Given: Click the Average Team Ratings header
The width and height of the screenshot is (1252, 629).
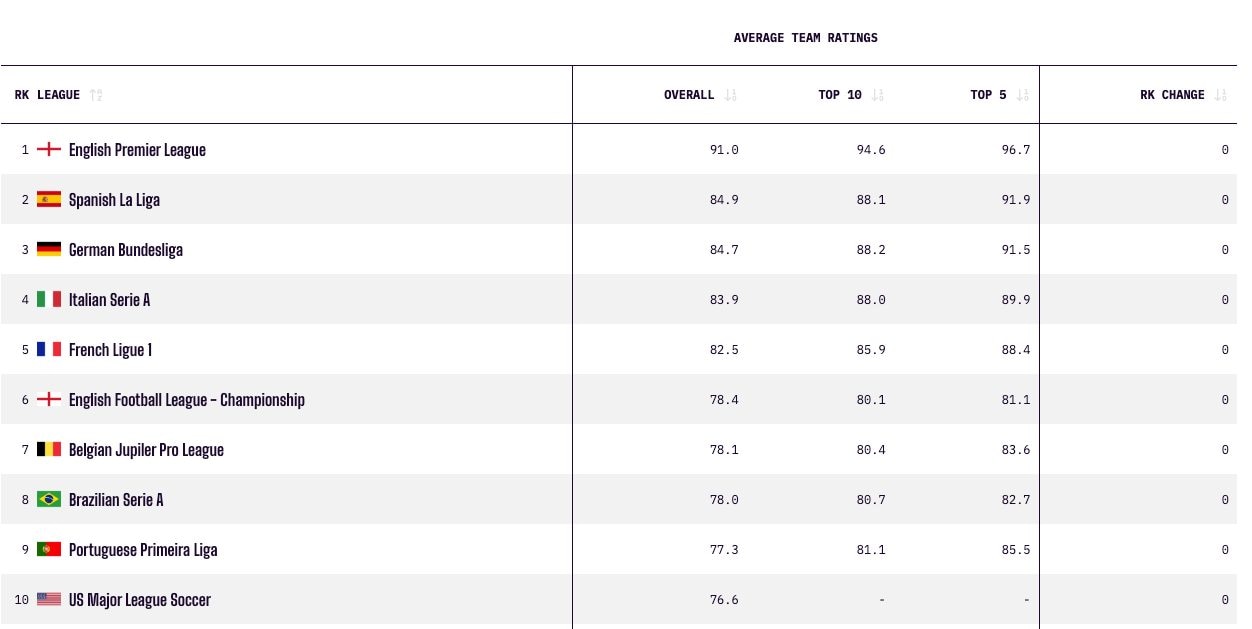Looking at the screenshot, I should 805,38.
